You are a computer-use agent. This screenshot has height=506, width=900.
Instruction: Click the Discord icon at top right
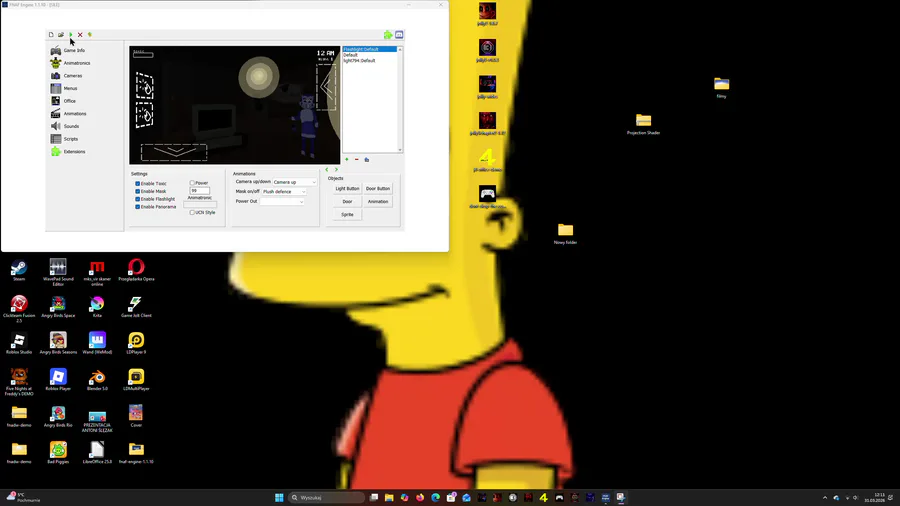click(x=399, y=34)
